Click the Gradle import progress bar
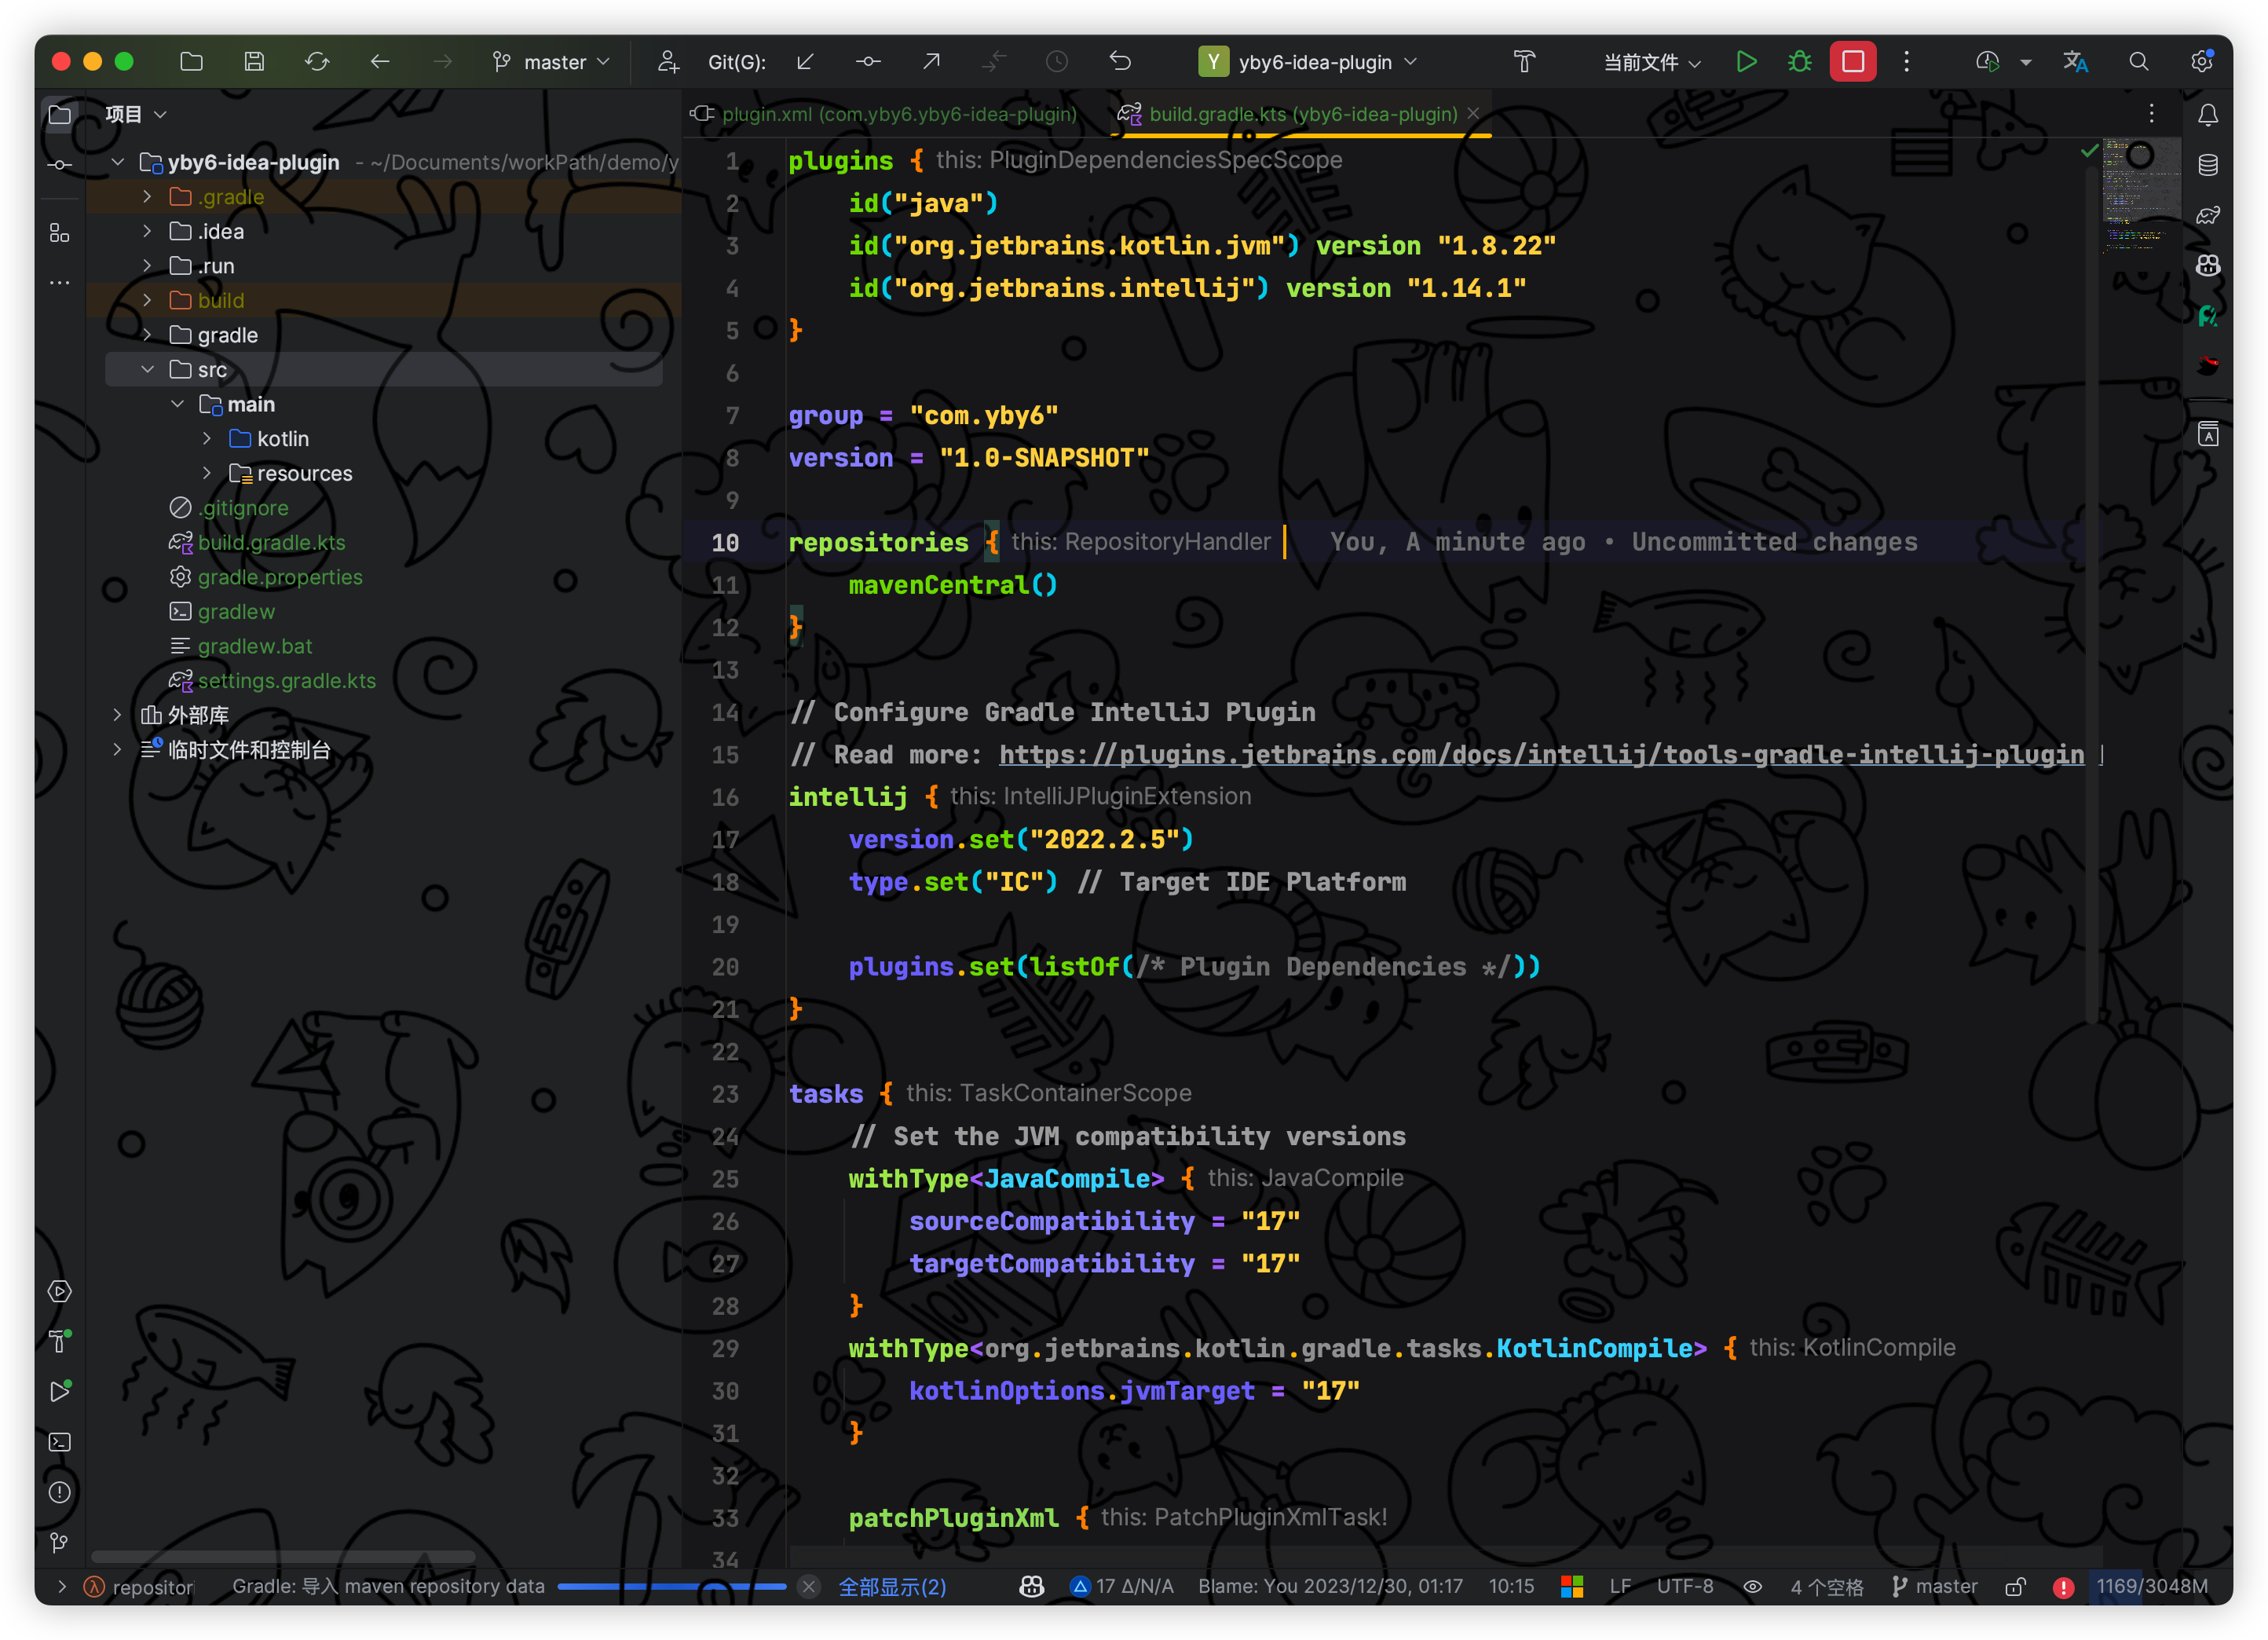The height and width of the screenshot is (1640, 2268). pyautogui.click(x=671, y=1587)
